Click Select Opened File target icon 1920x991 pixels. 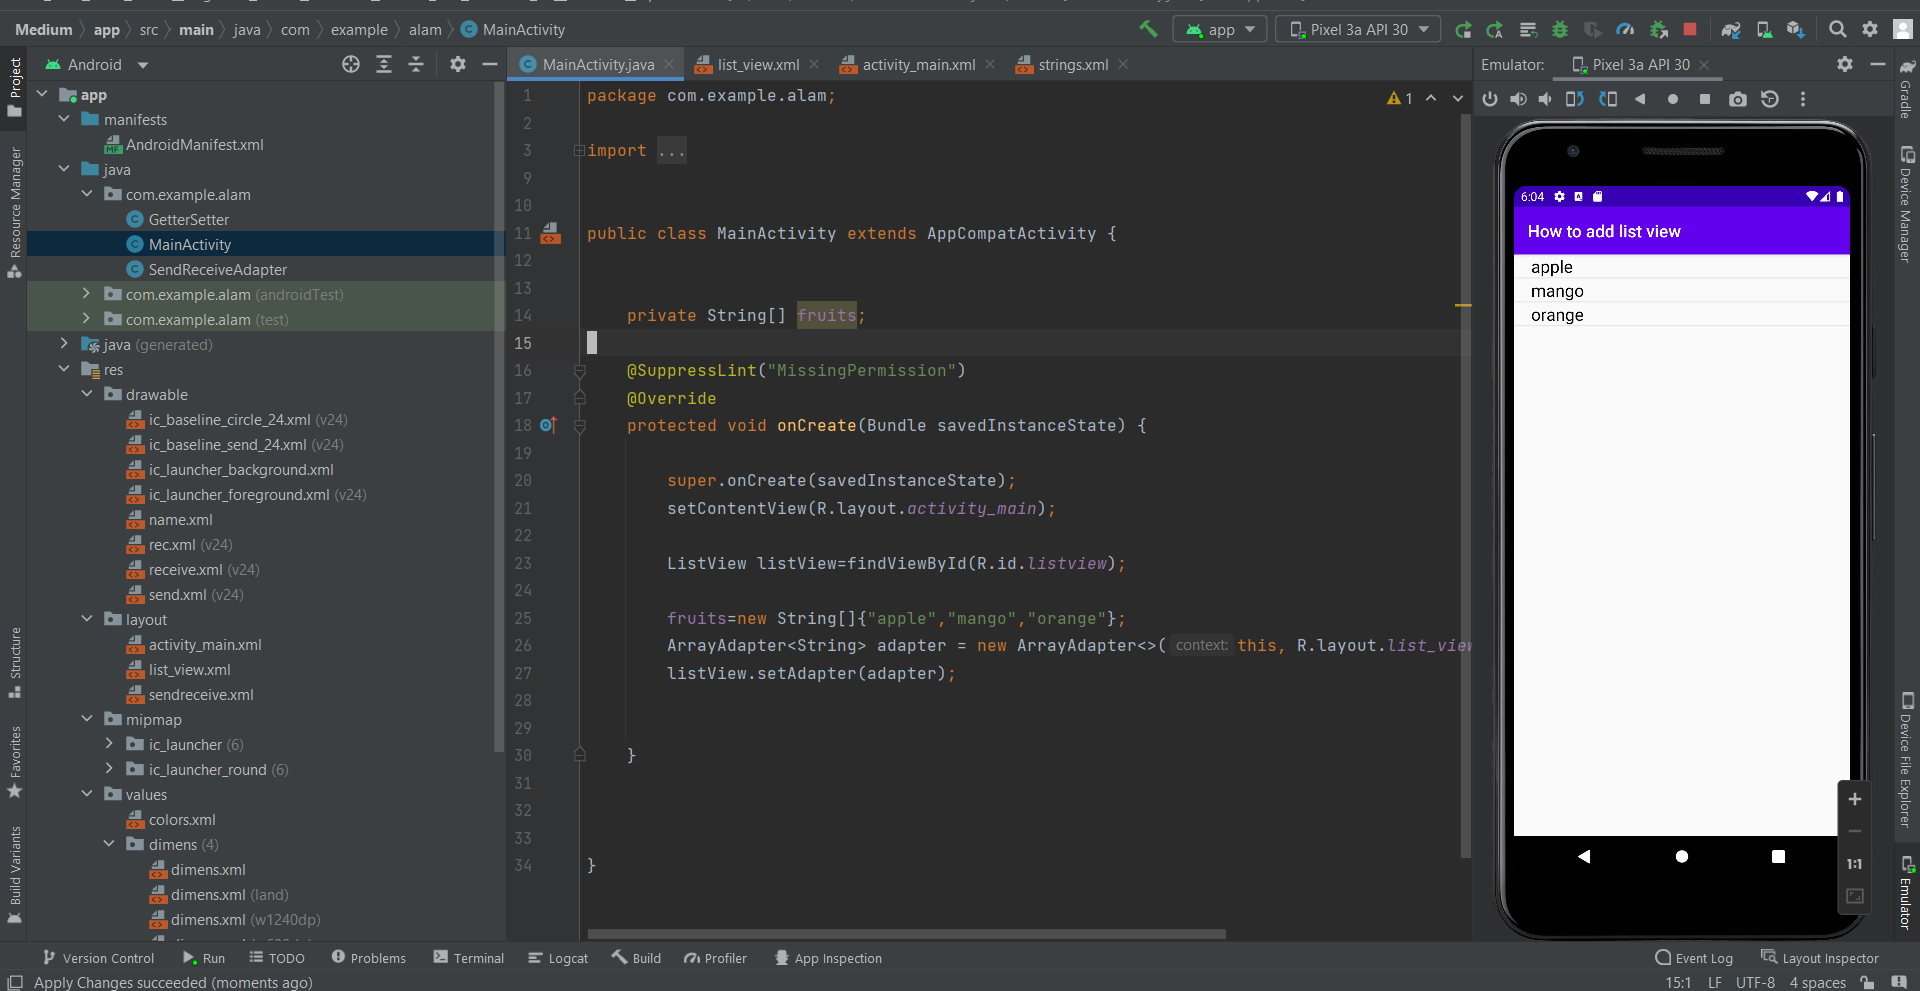351,65
